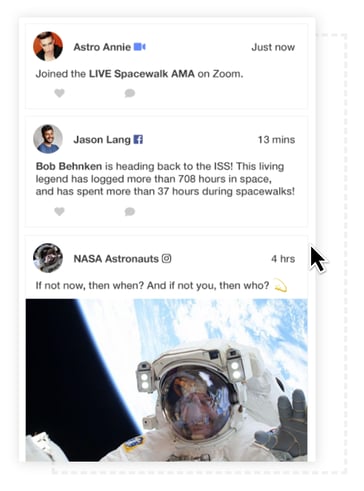The height and width of the screenshot is (491, 364).
Task: Open NASA Astronauts' profile avatar
Action: (48, 258)
